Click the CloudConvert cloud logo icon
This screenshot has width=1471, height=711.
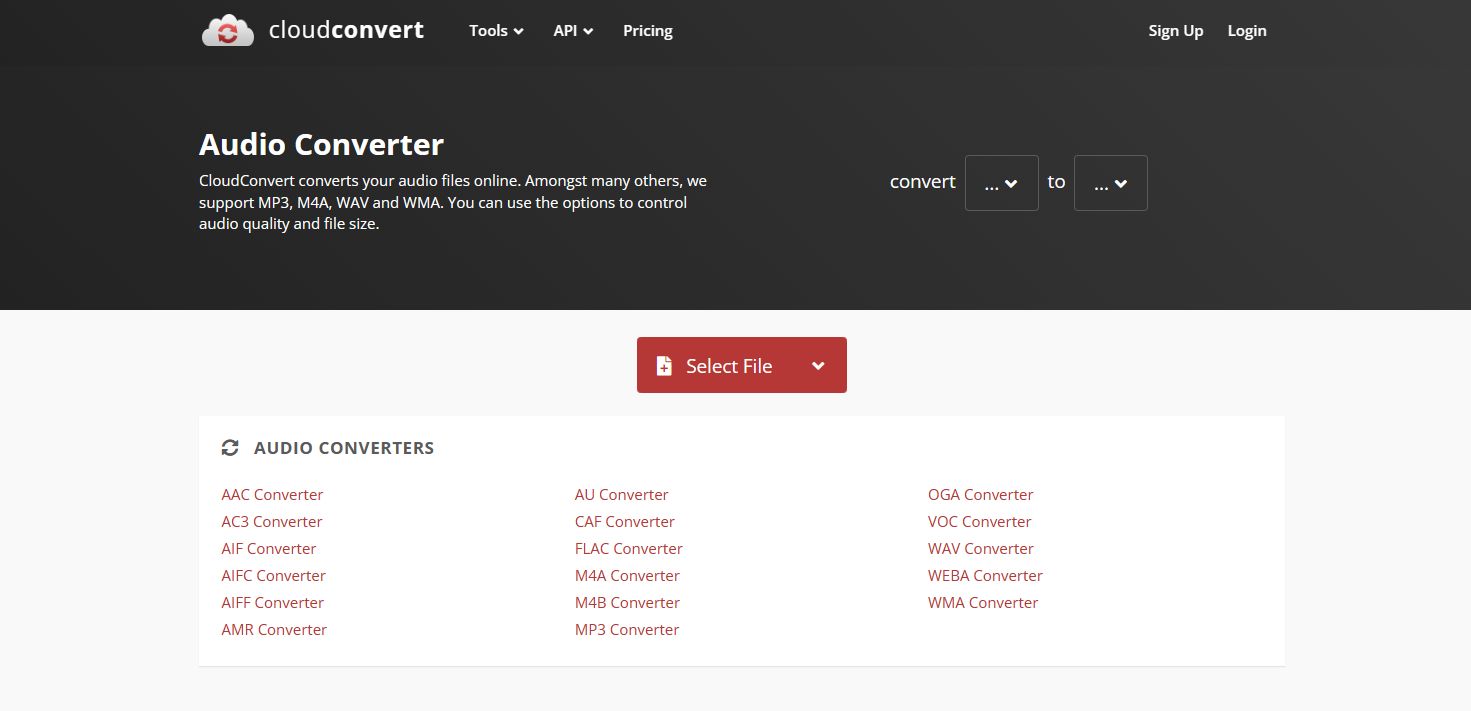click(x=228, y=31)
